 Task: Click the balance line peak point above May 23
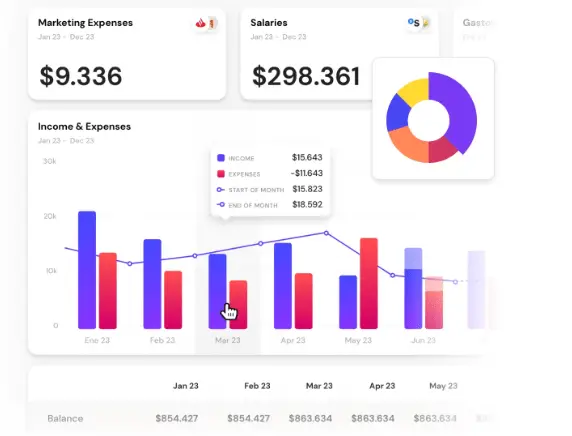pos(326,233)
